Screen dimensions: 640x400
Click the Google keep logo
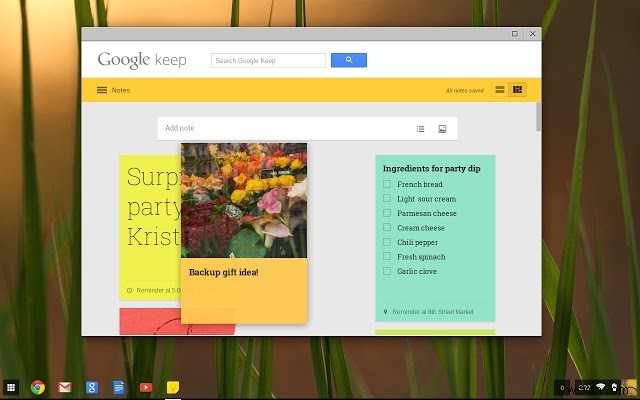[x=142, y=60]
